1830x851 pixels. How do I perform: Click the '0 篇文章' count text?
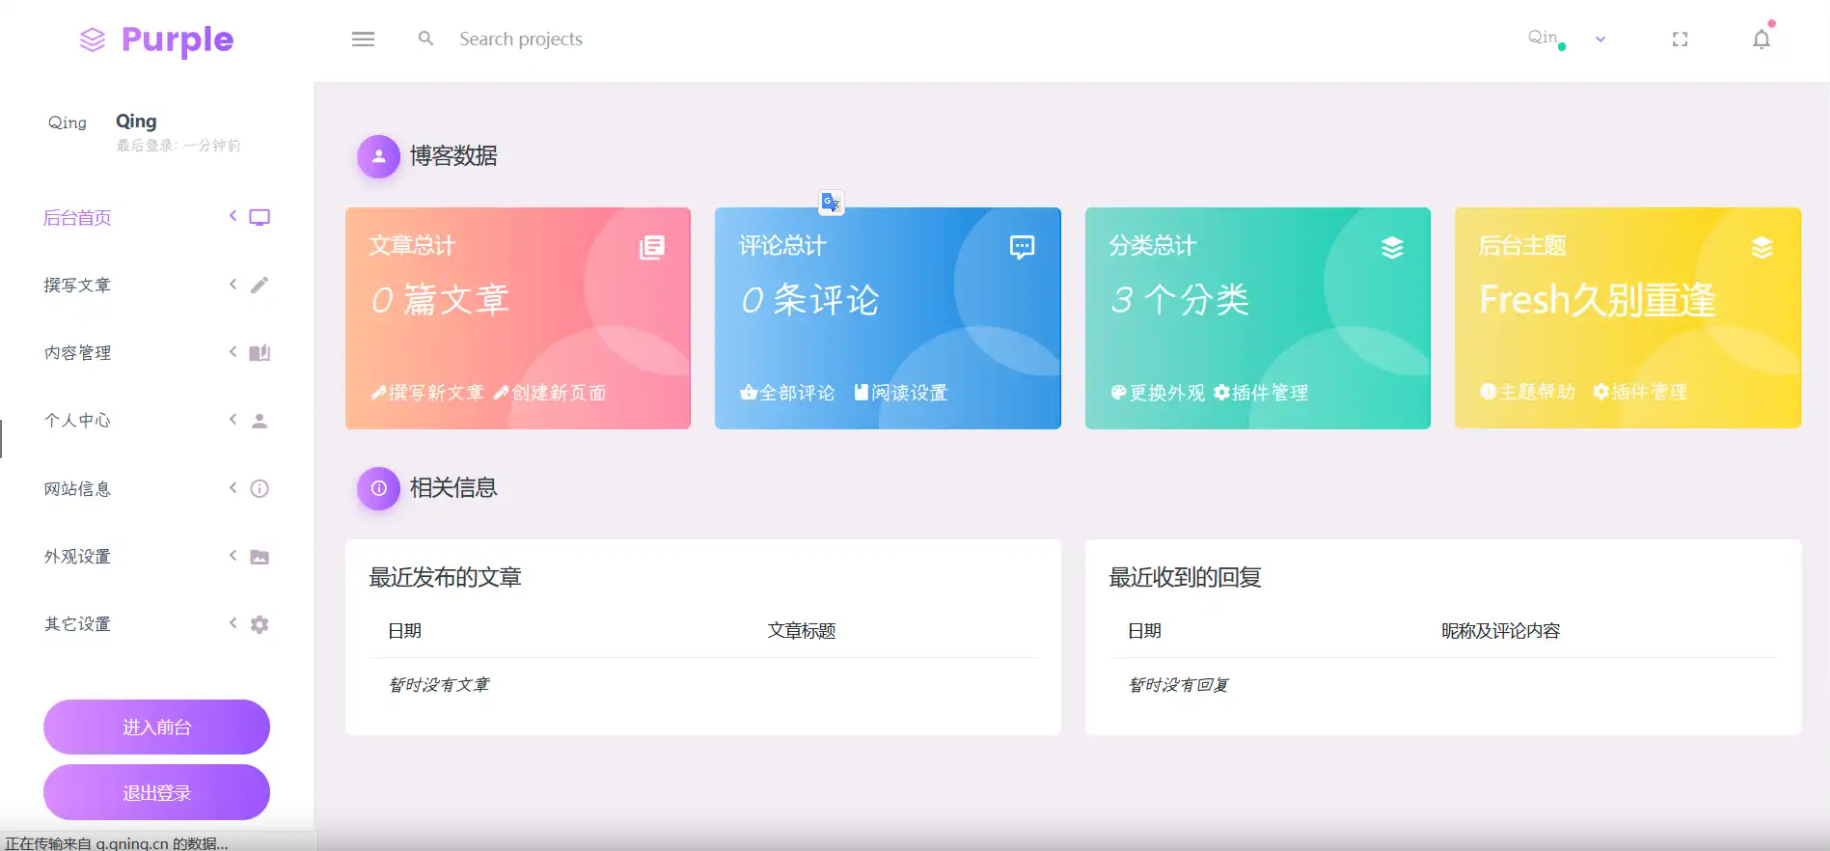point(440,300)
